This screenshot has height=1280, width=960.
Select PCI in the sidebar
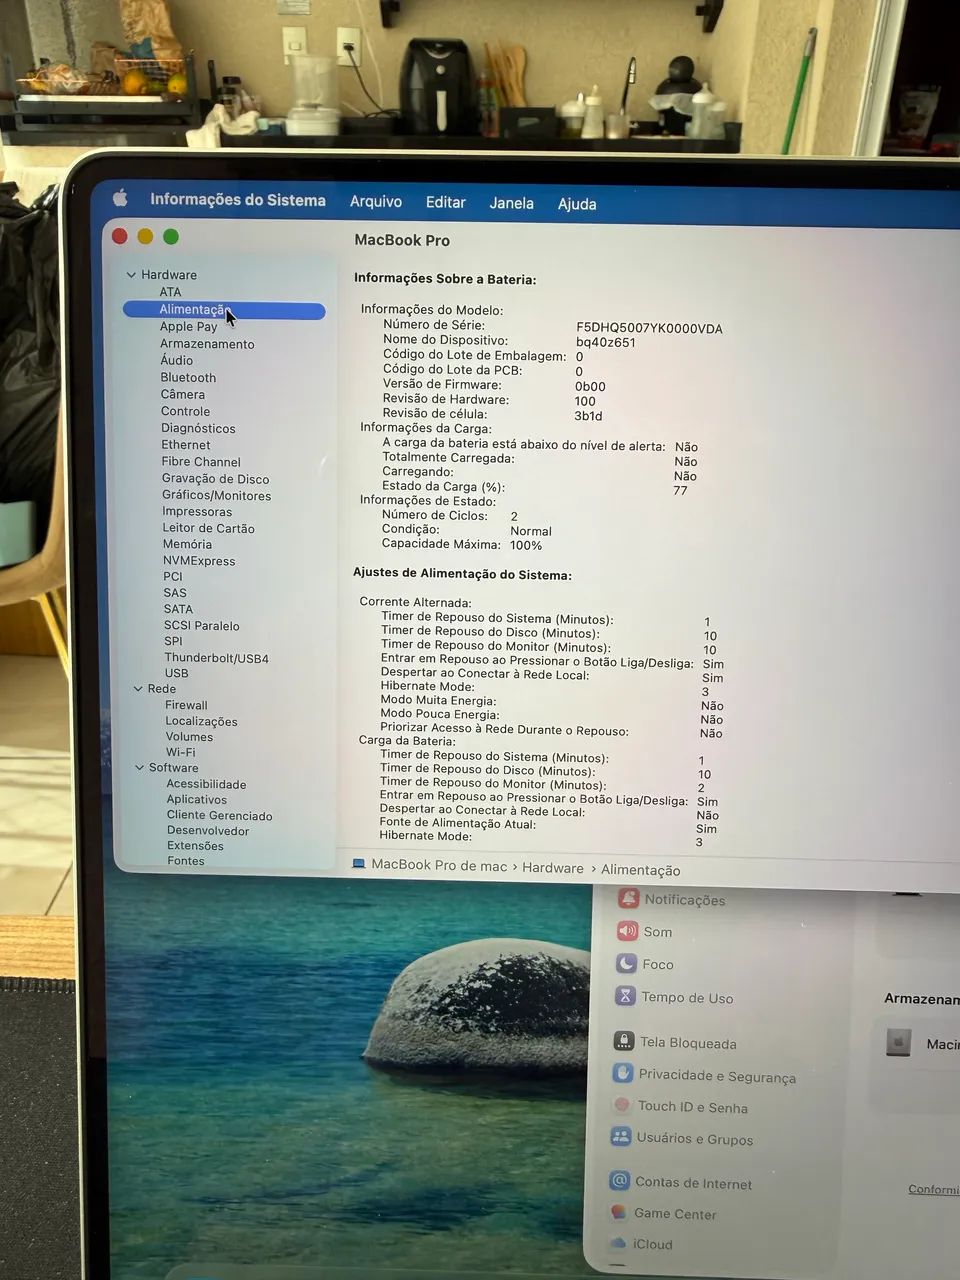tap(173, 576)
